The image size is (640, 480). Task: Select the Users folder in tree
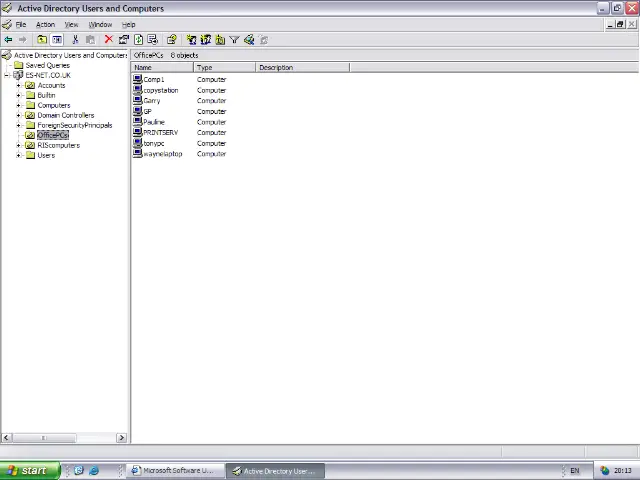46,155
